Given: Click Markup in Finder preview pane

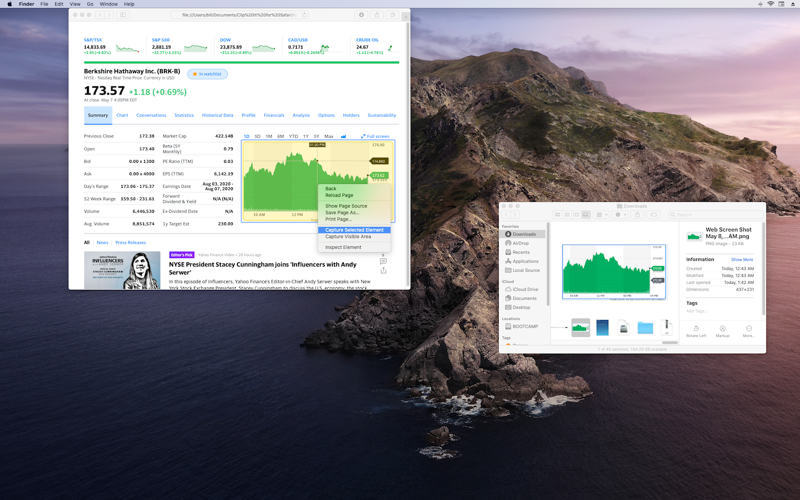Looking at the screenshot, I should (x=722, y=331).
